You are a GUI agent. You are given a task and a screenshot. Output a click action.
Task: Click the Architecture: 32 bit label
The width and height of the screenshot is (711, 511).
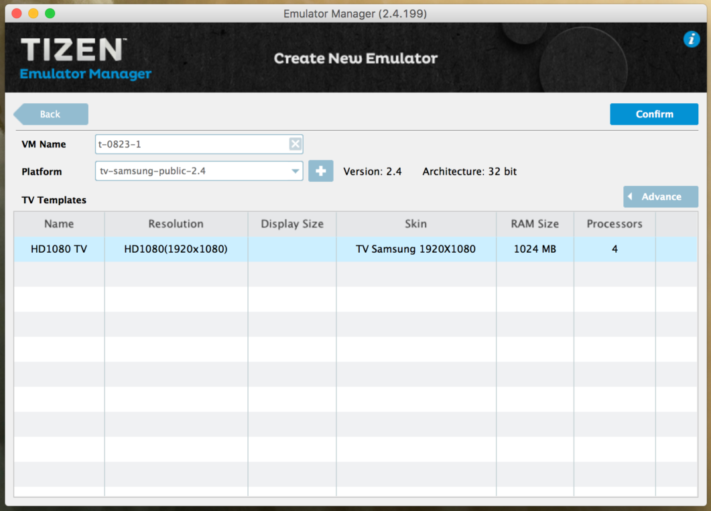coord(469,171)
